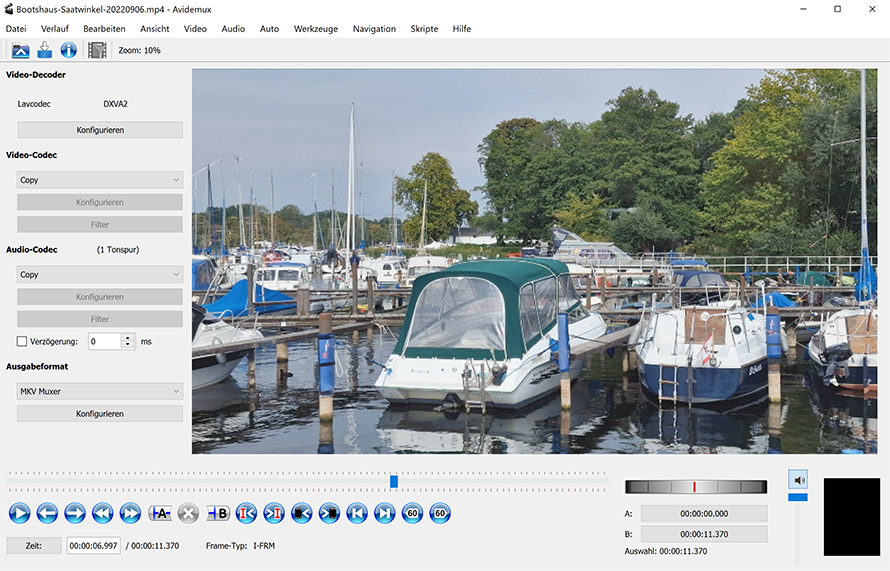Go to next black frame
The image size is (890, 571).
pyautogui.click(x=329, y=513)
